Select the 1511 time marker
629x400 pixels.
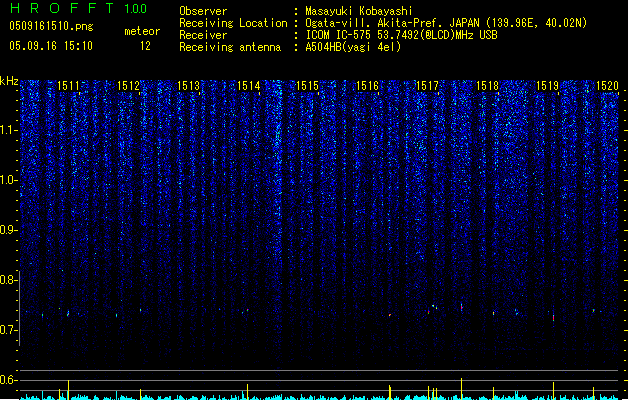point(68,86)
